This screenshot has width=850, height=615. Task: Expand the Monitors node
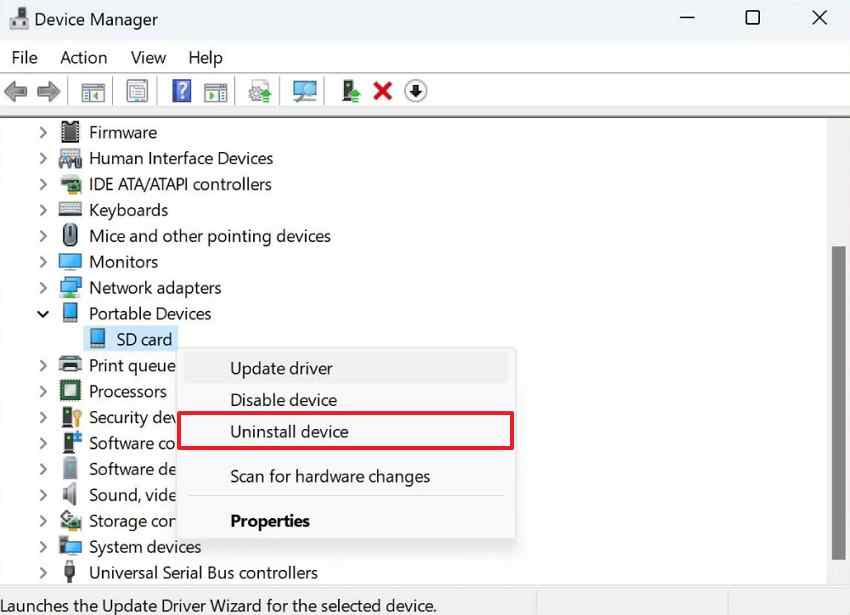pos(43,262)
